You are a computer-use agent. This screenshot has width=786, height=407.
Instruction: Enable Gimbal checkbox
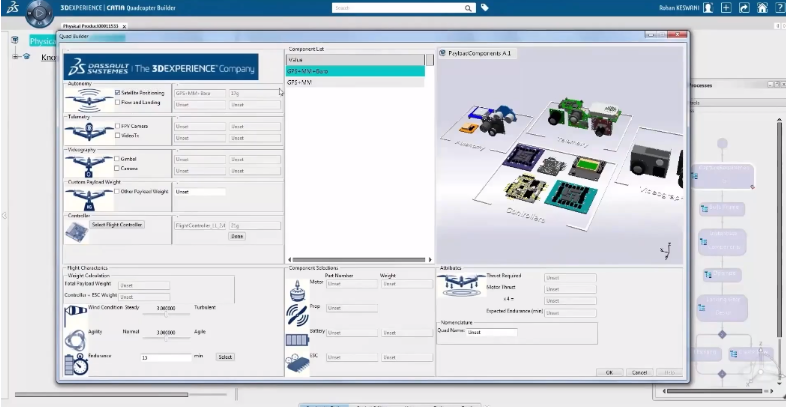(x=117, y=159)
